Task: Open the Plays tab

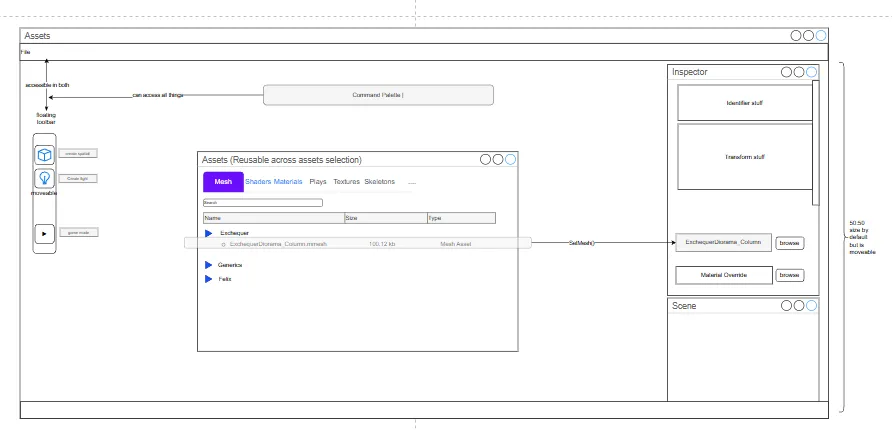Action: coord(318,182)
